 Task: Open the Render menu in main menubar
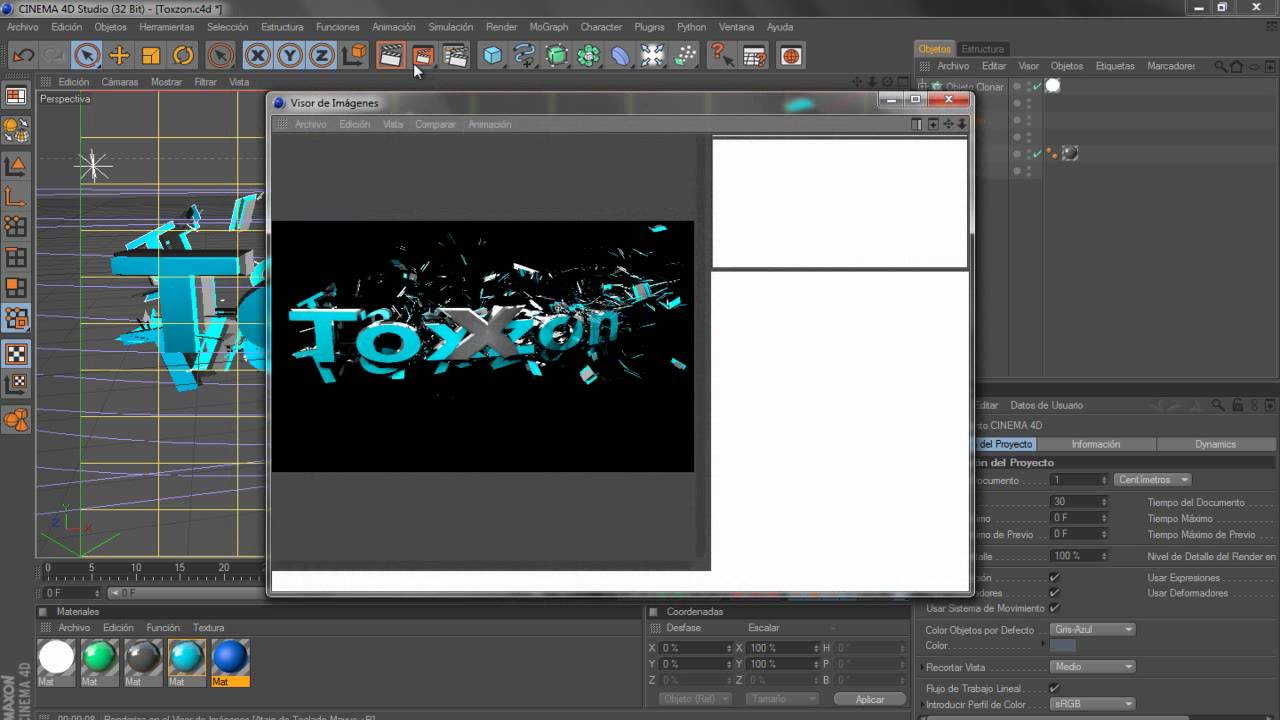tap(501, 27)
